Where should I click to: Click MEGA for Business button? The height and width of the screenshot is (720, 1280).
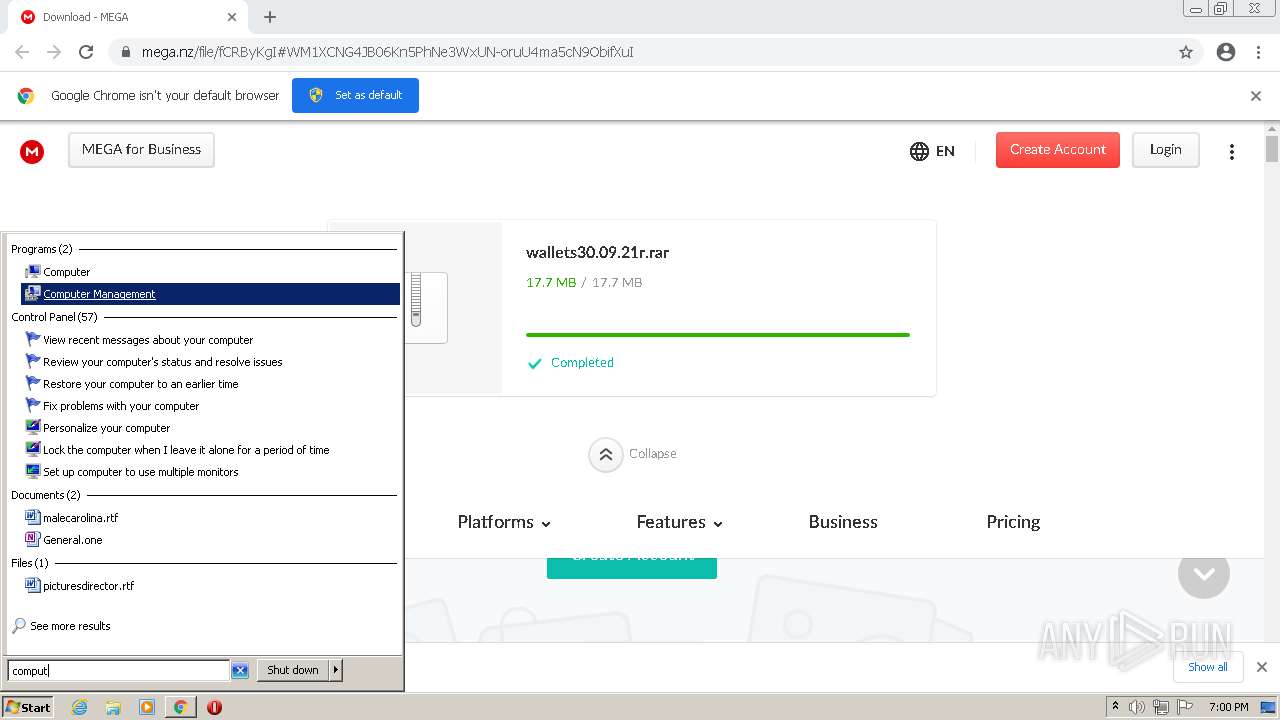click(x=141, y=150)
